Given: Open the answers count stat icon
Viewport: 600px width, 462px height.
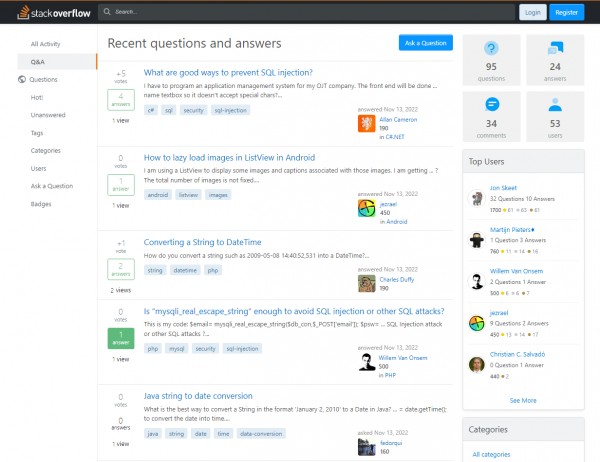Looking at the screenshot, I should point(554,48).
